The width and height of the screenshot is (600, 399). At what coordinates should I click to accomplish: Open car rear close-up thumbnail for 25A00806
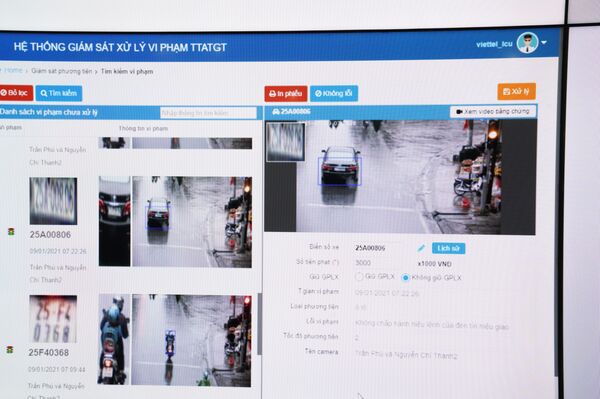coord(114,221)
